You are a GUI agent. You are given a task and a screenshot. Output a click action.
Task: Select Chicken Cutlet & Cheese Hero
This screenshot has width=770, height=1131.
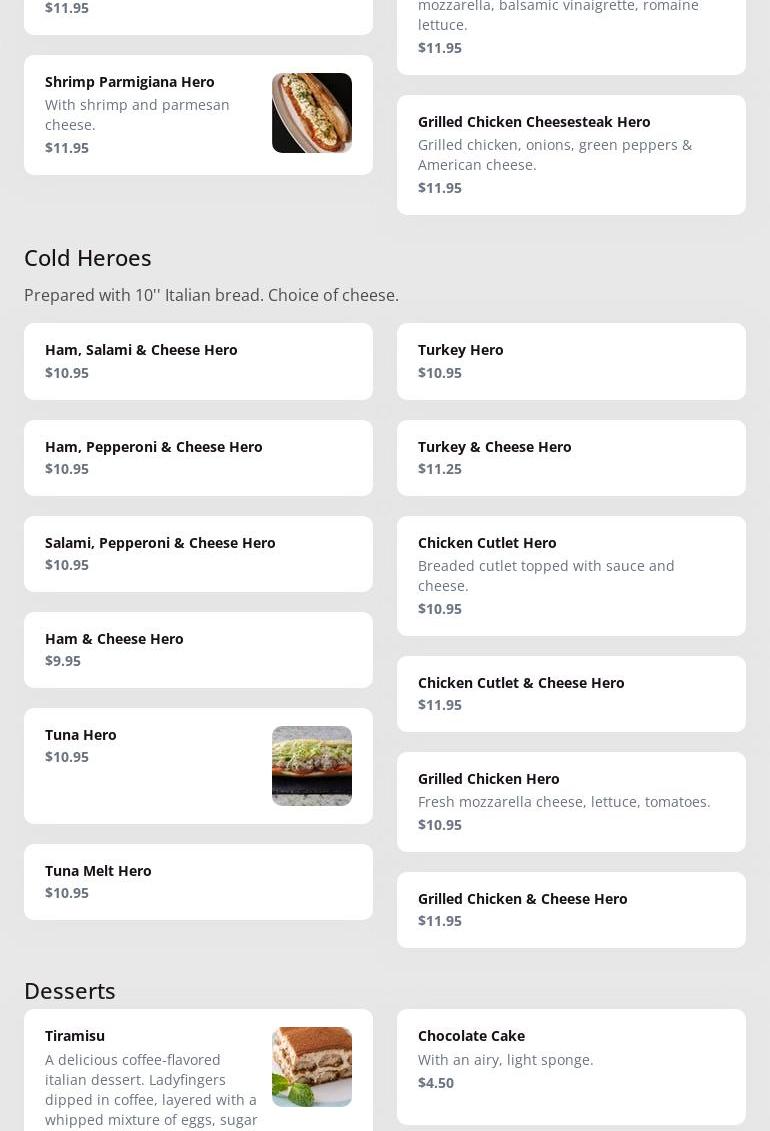tap(571, 694)
